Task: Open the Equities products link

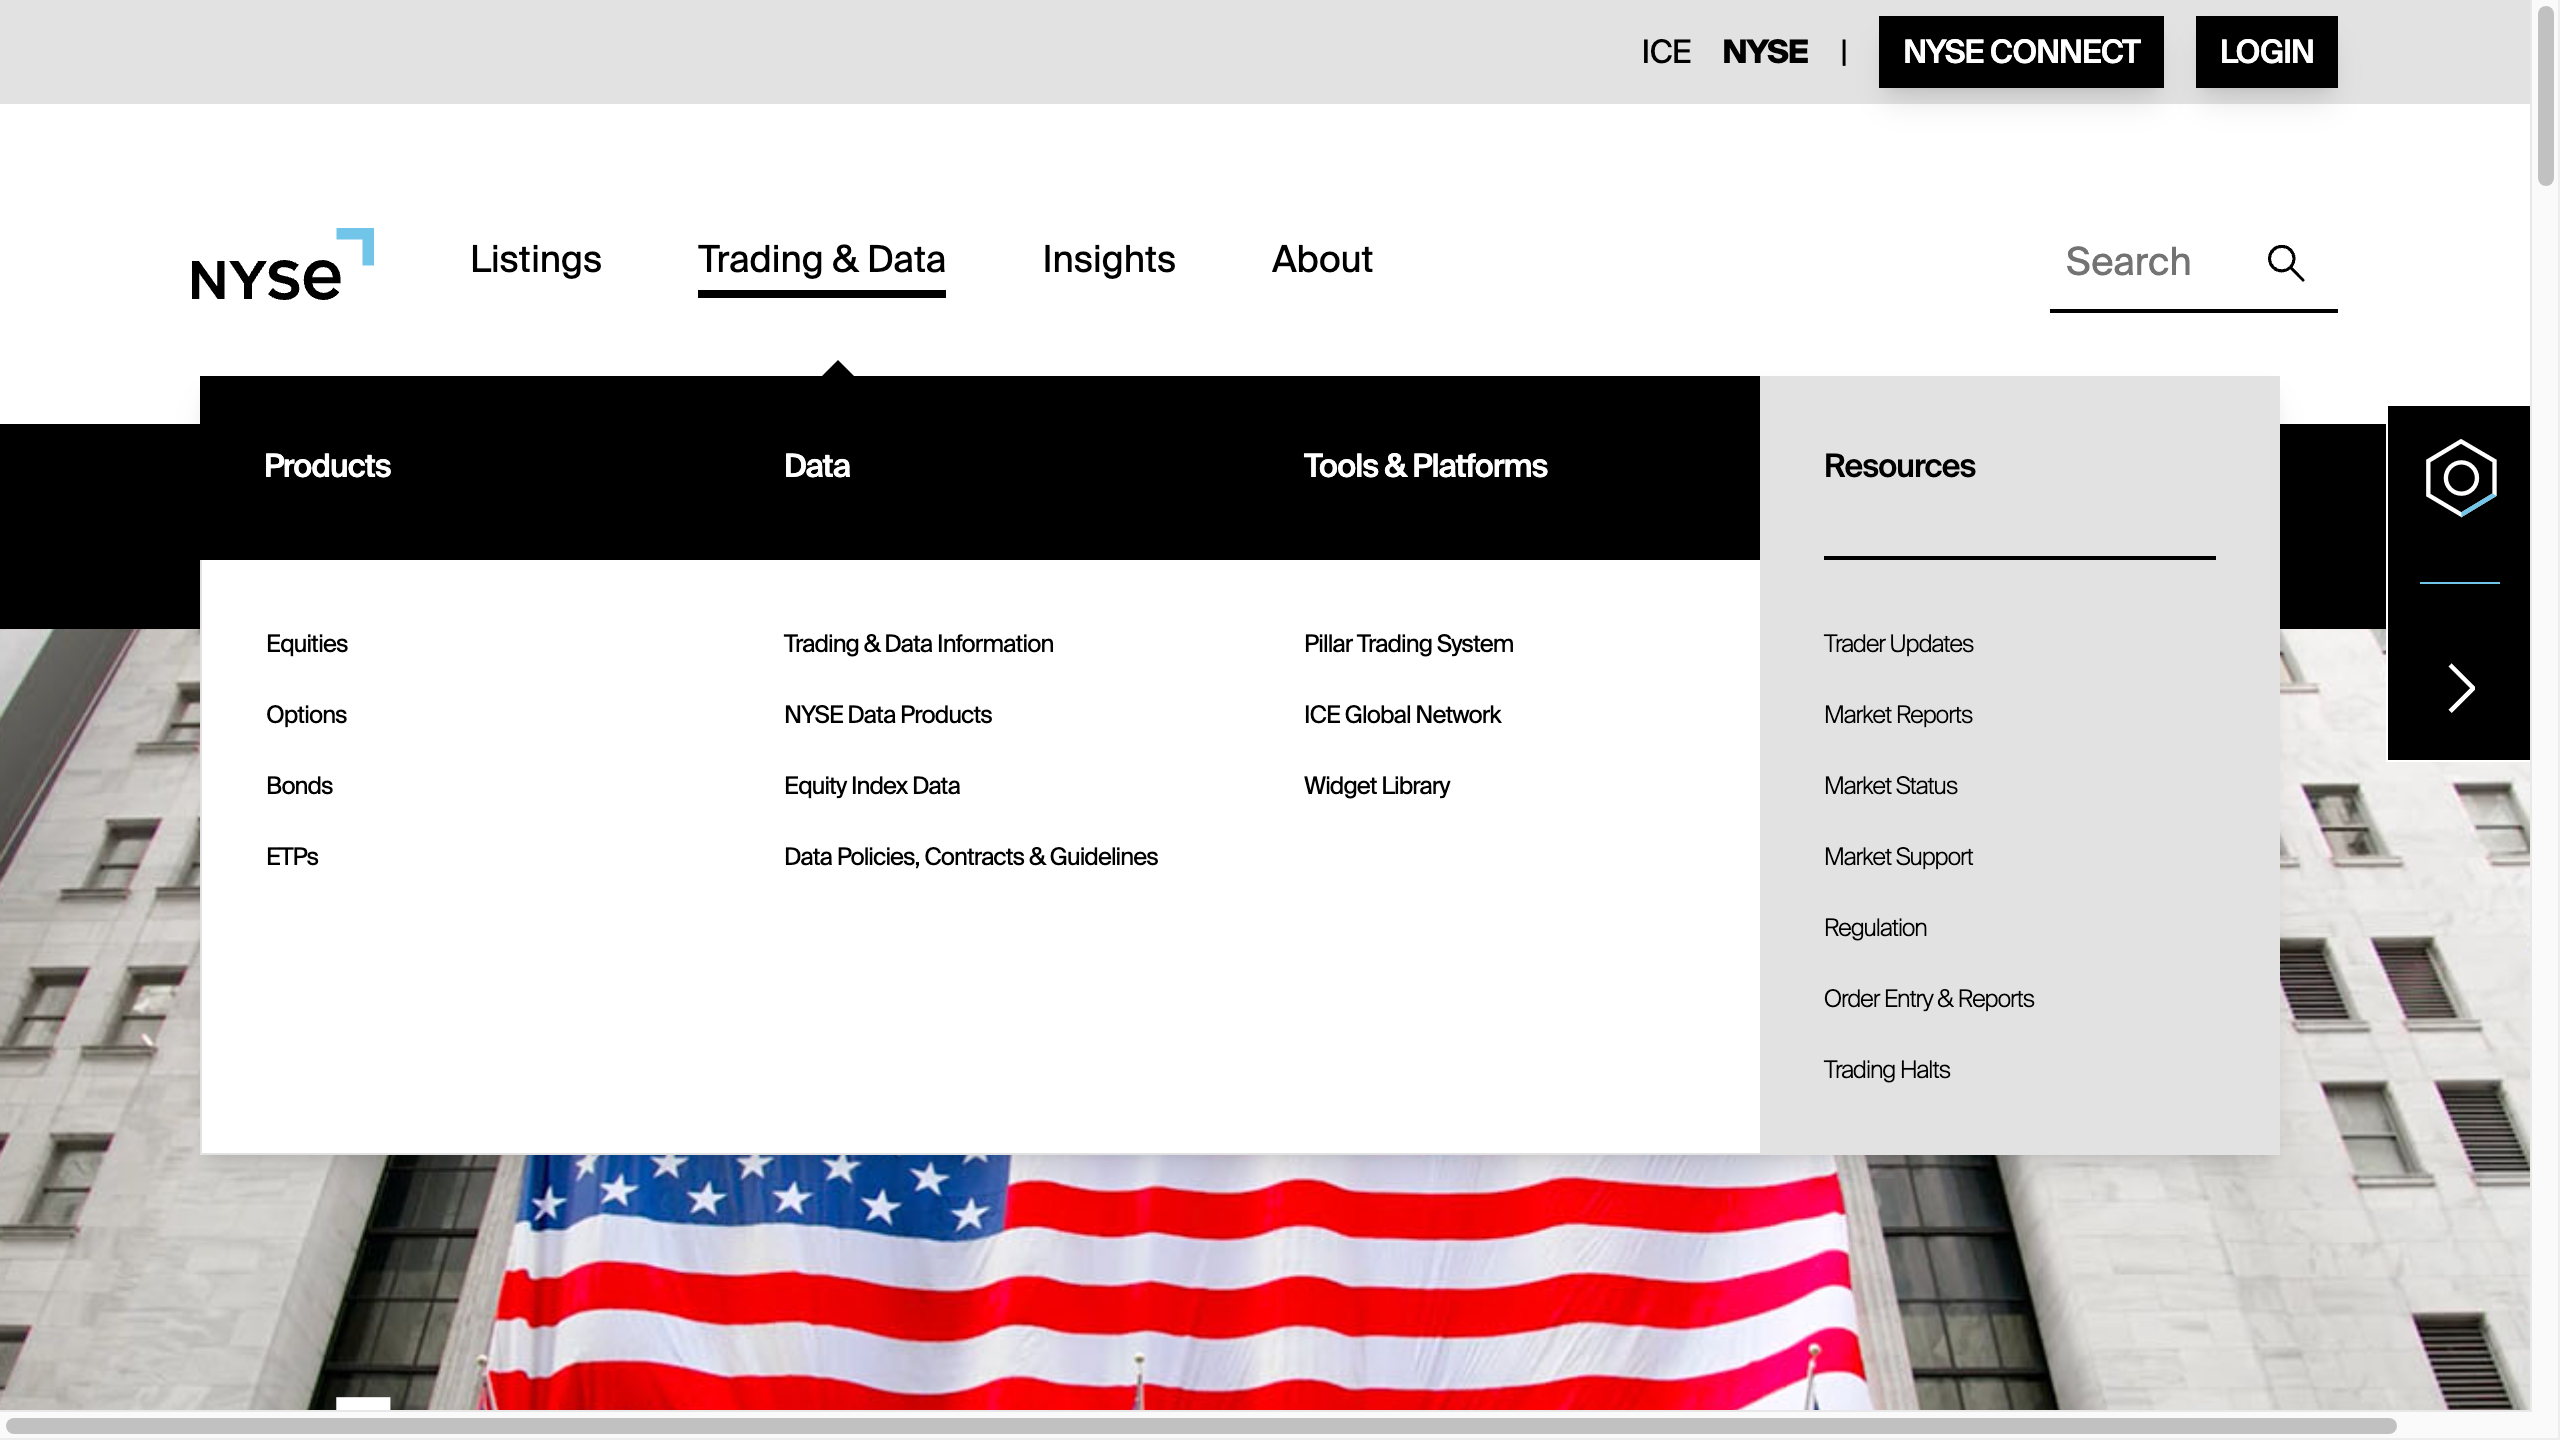Action: tap(306, 644)
